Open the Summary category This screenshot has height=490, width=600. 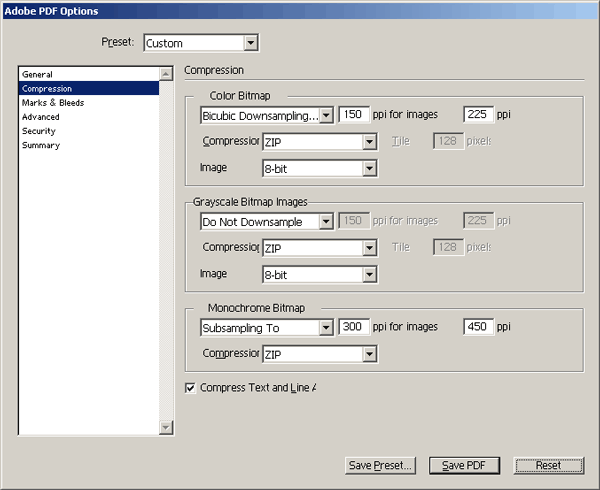[89, 145]
